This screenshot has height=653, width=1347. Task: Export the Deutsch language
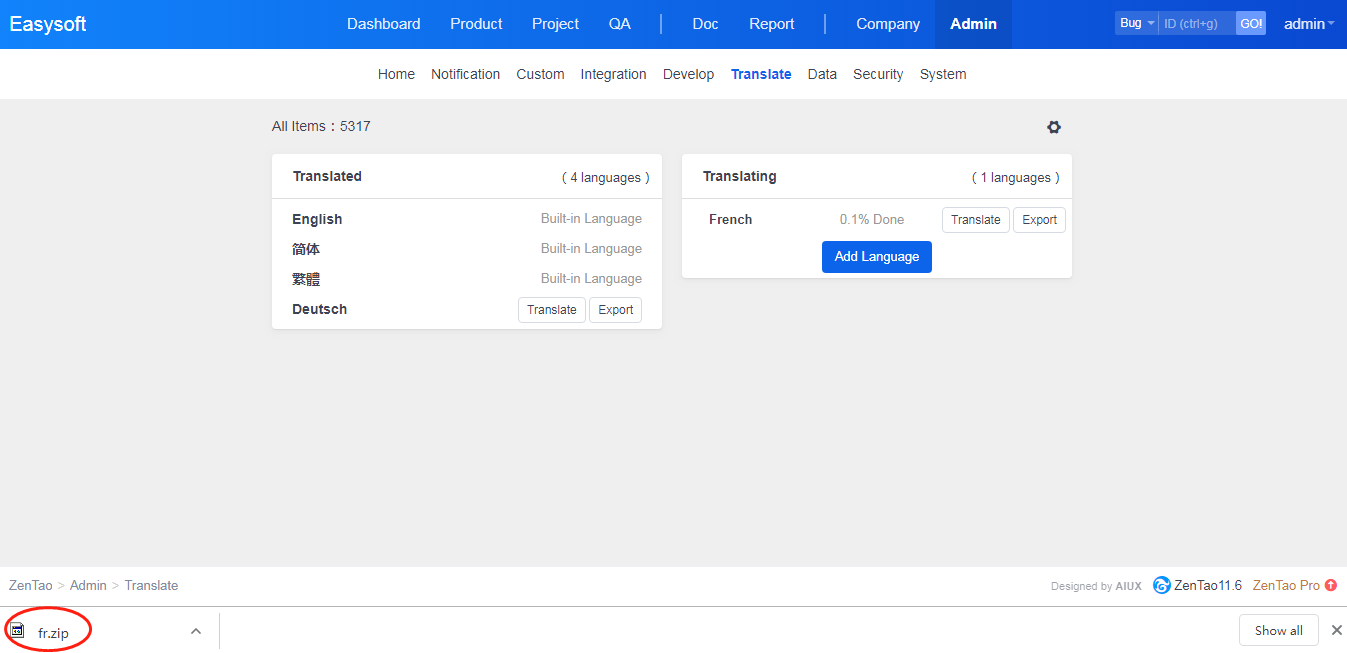pos(615,310)
